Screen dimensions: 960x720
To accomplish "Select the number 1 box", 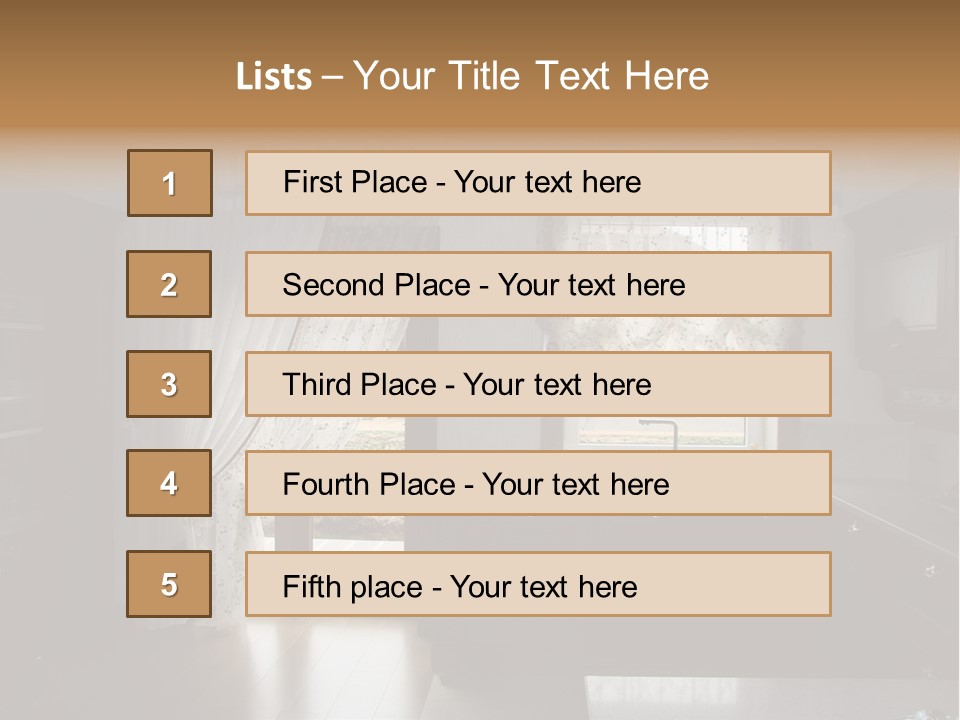I will click(x=170, y=183).
